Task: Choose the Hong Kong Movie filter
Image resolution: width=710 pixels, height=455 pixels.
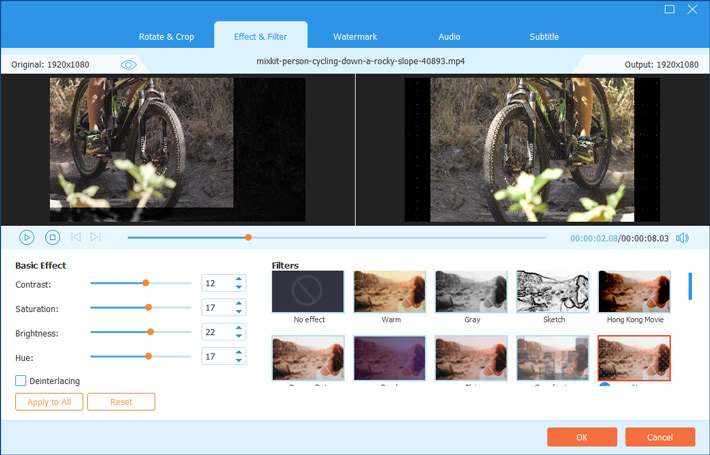Action: (x=634, y=291)
